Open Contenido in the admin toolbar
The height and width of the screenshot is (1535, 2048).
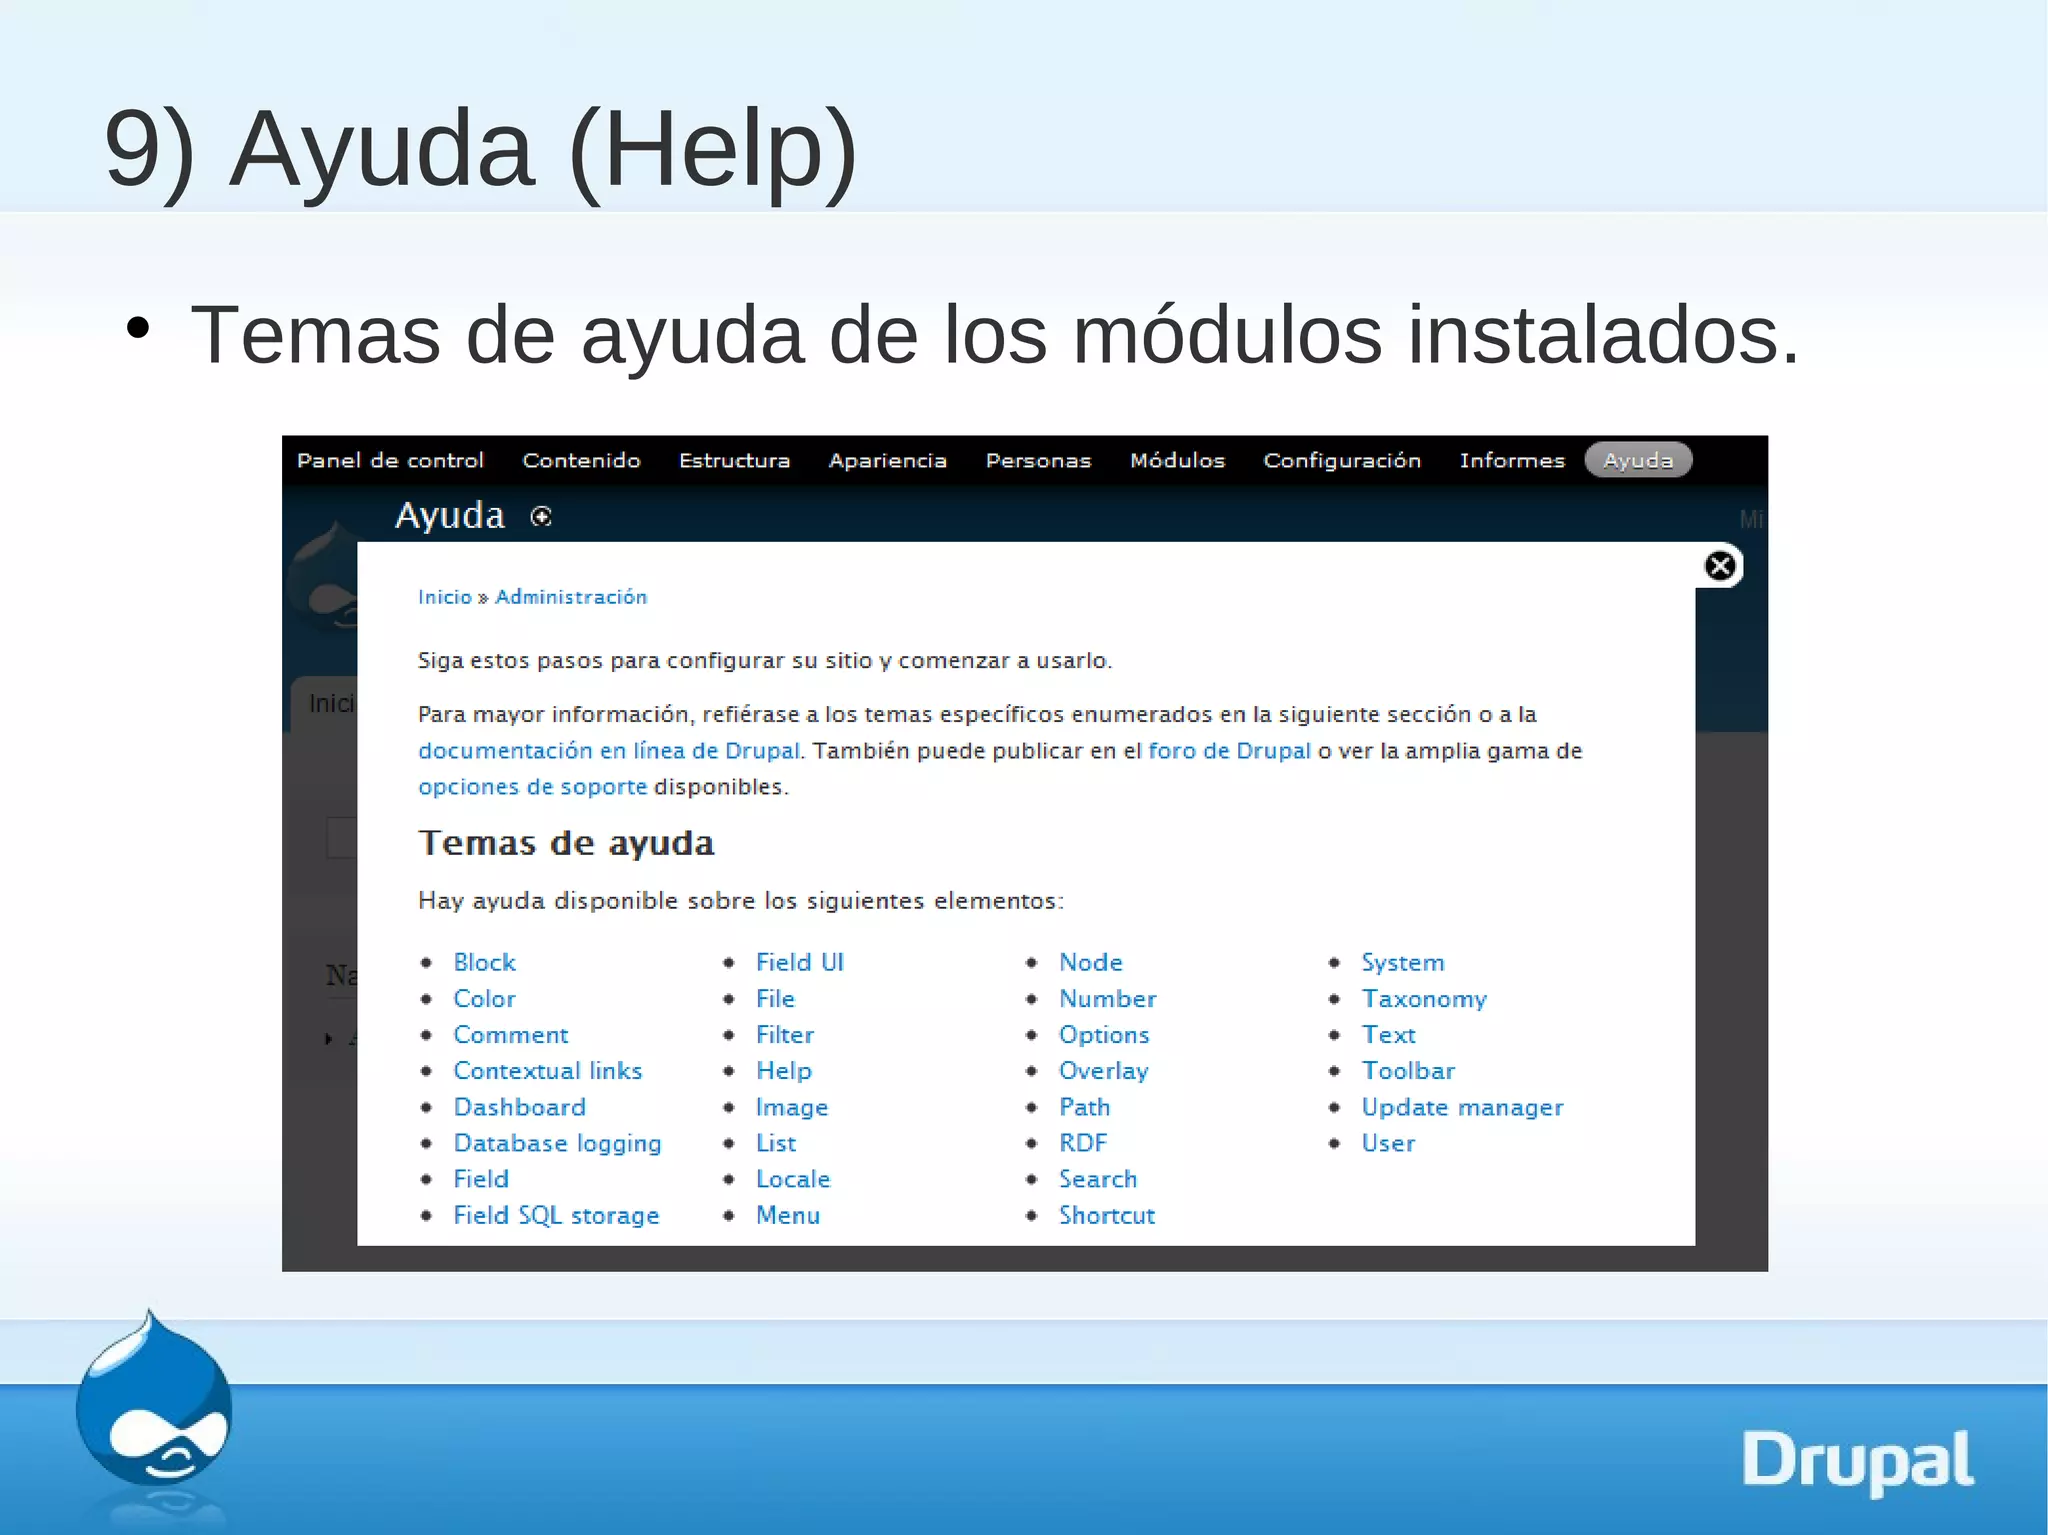tap(581, 460)
